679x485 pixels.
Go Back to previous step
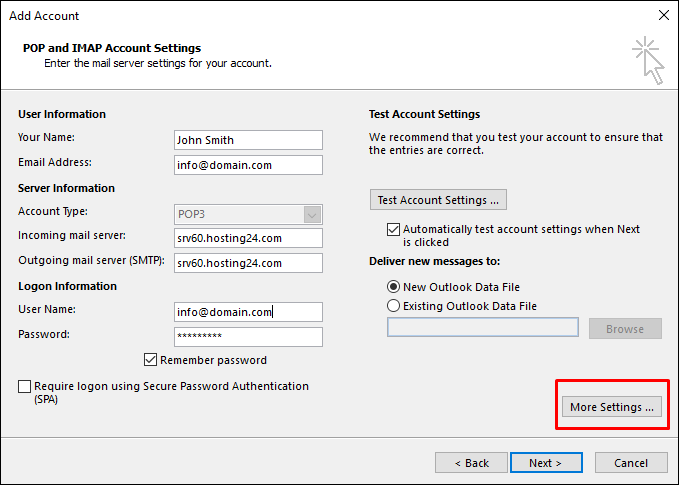[471, 463]
